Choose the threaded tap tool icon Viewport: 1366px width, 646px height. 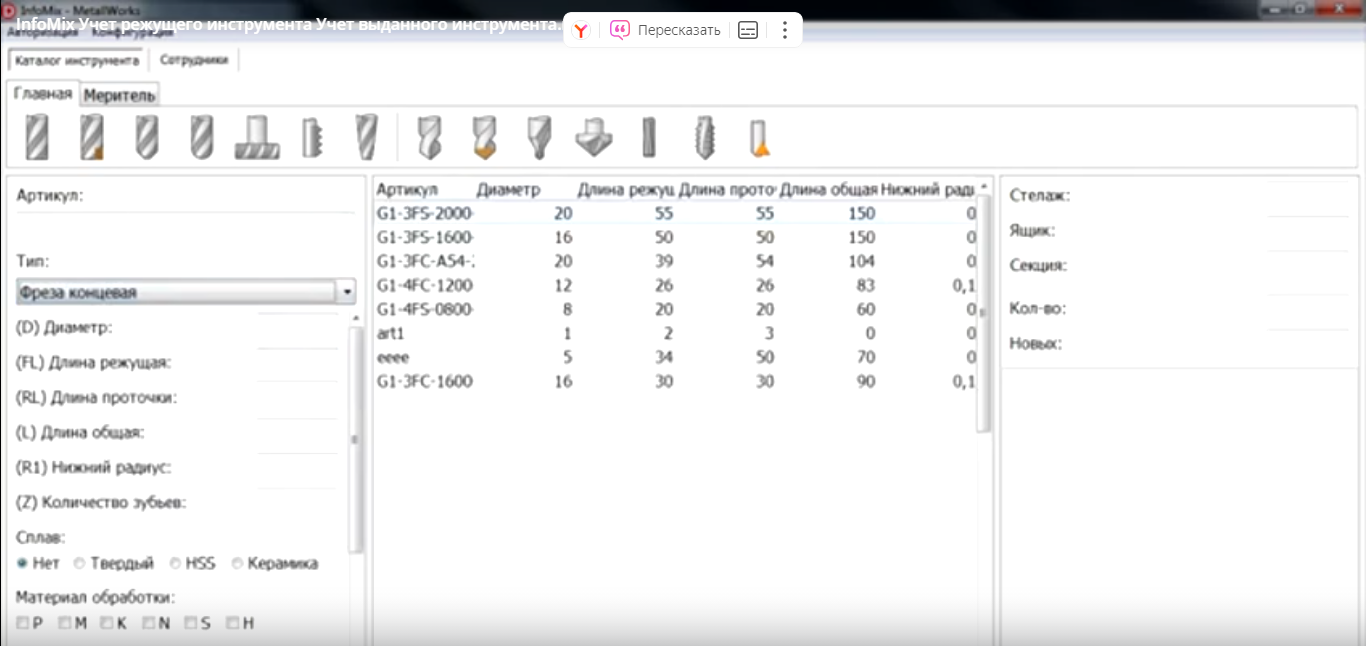(704, 137)
